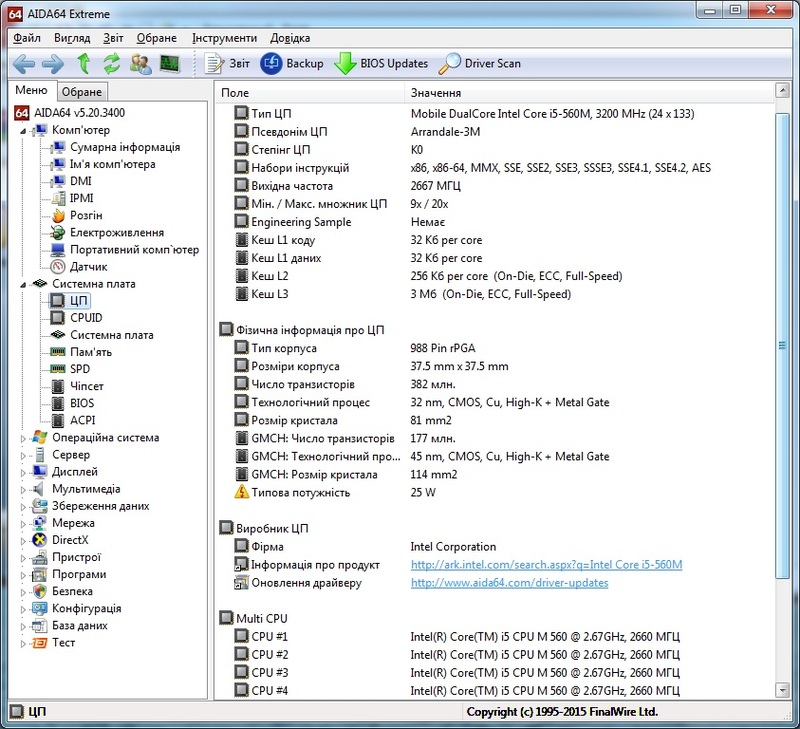Start Backup from the toolbar

[292, 64]
